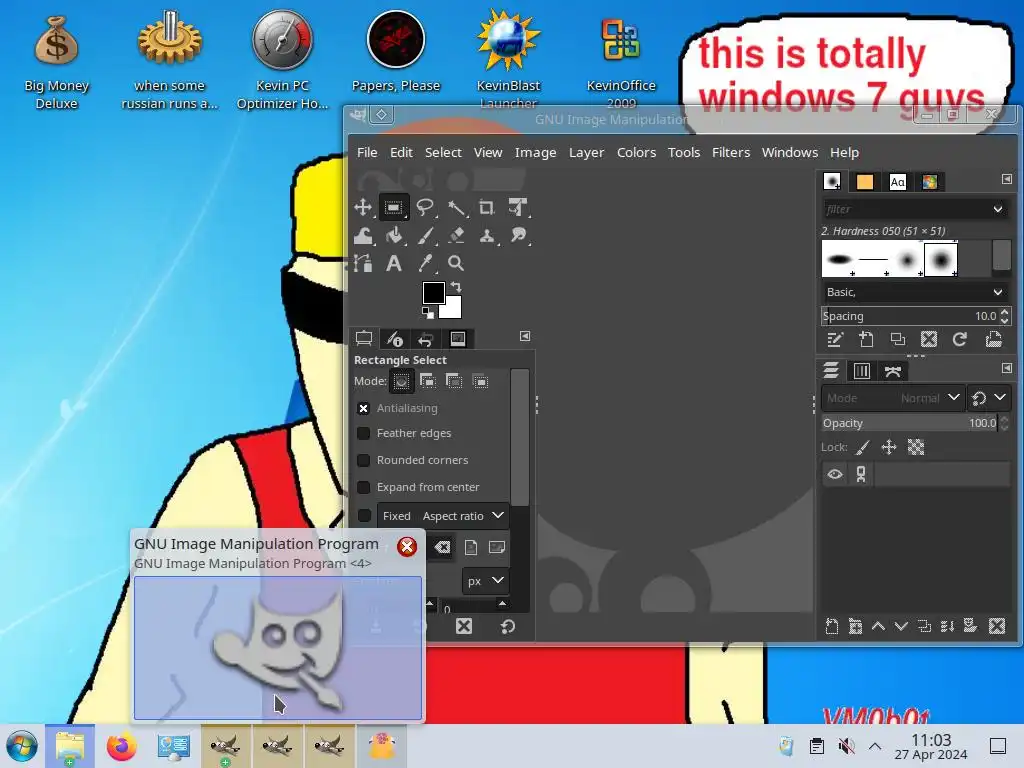Open the px unit dropdown
The image size is (1024, 768).
[x=485, y=581]
